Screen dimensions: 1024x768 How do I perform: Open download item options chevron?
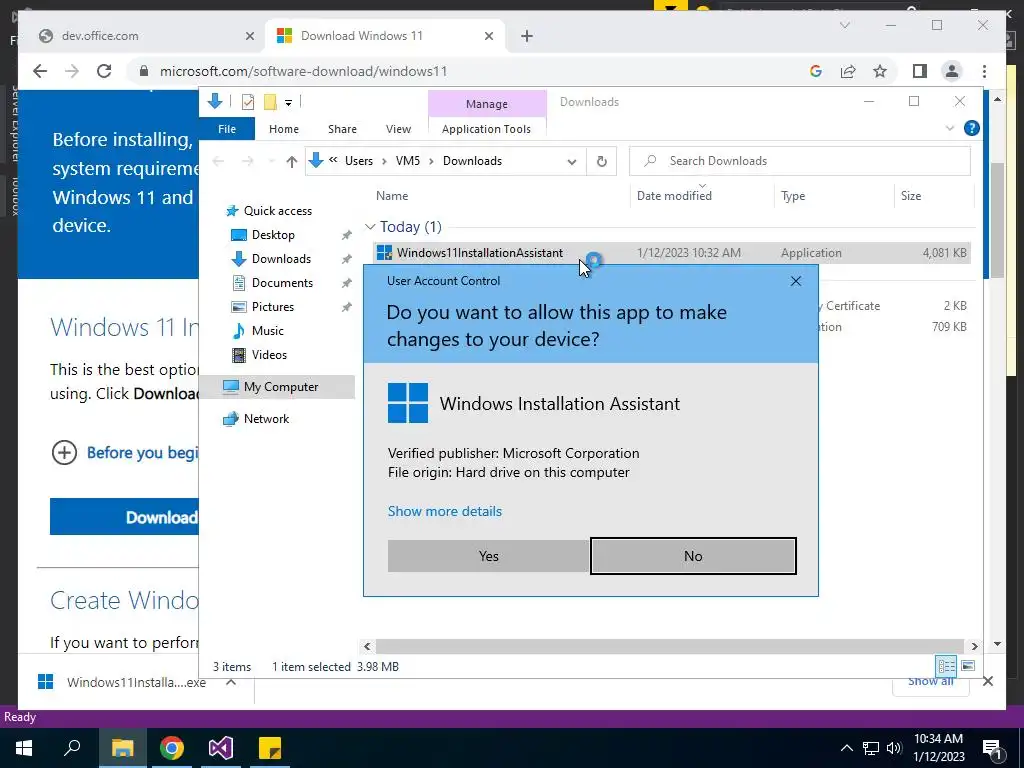[231, 682]
